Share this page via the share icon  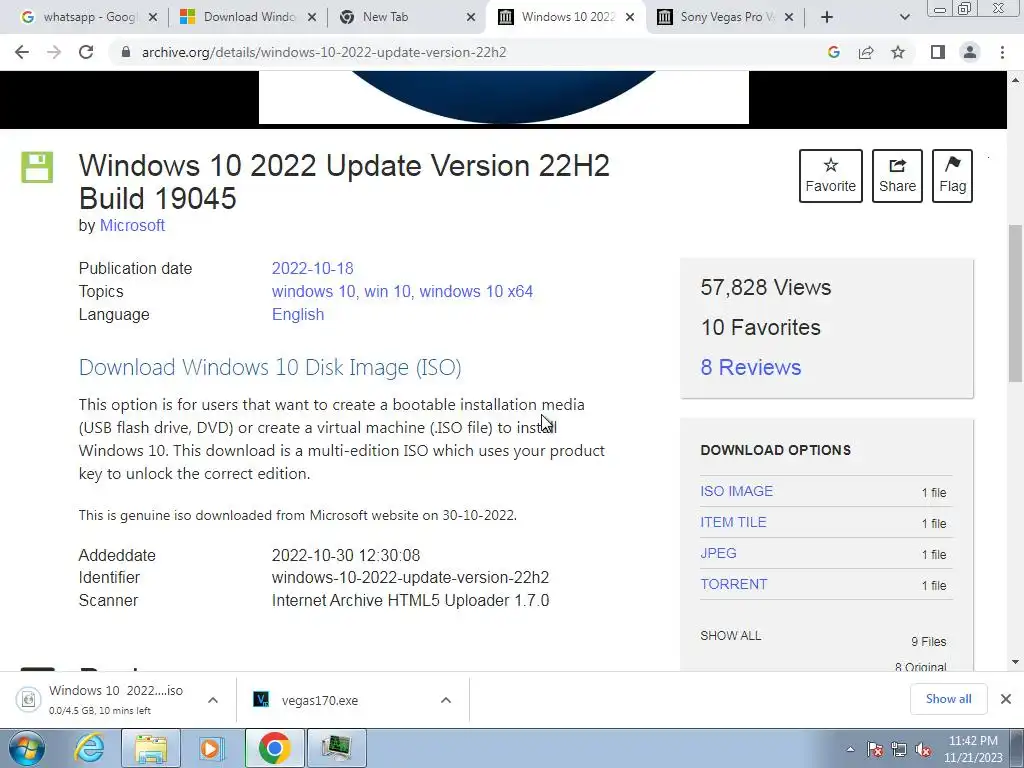[866, 52]
